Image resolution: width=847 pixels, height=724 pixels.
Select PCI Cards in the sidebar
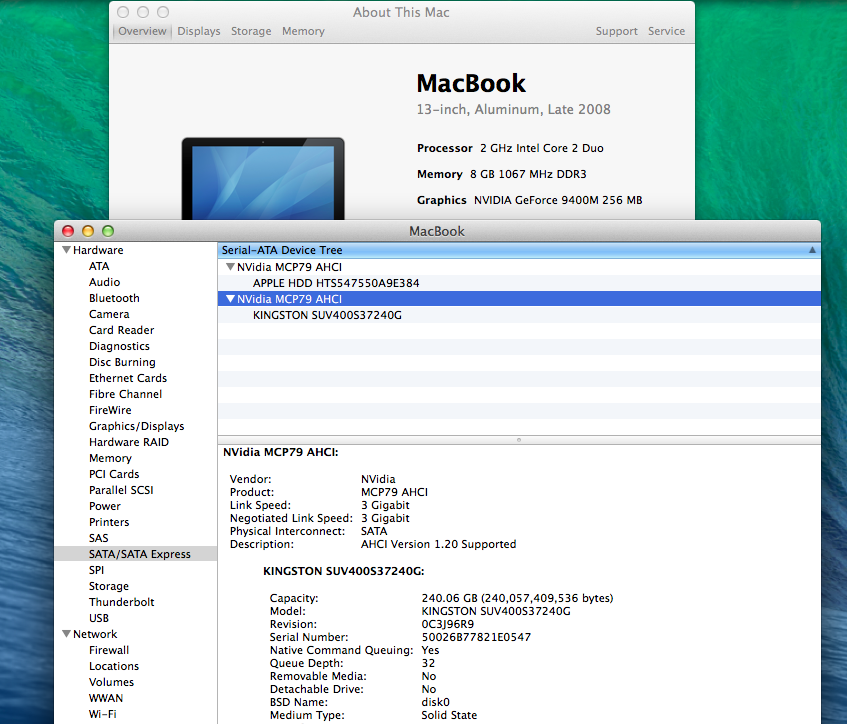[114, 474]
